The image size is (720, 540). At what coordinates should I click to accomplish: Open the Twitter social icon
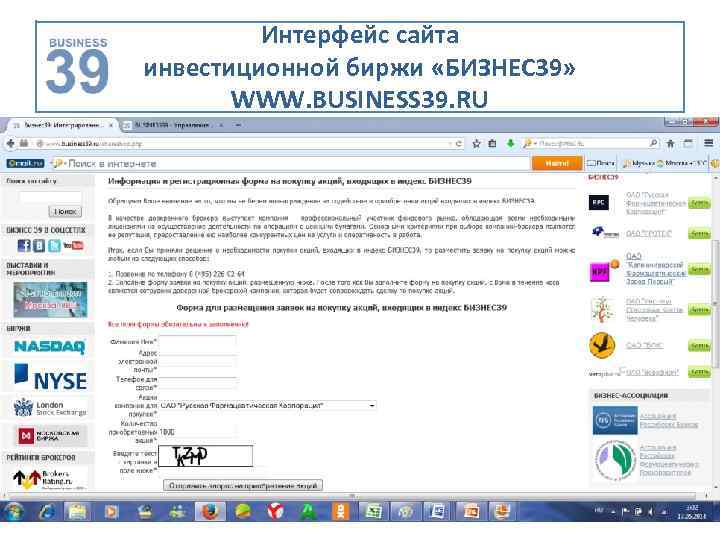click(x=54, y=246)
